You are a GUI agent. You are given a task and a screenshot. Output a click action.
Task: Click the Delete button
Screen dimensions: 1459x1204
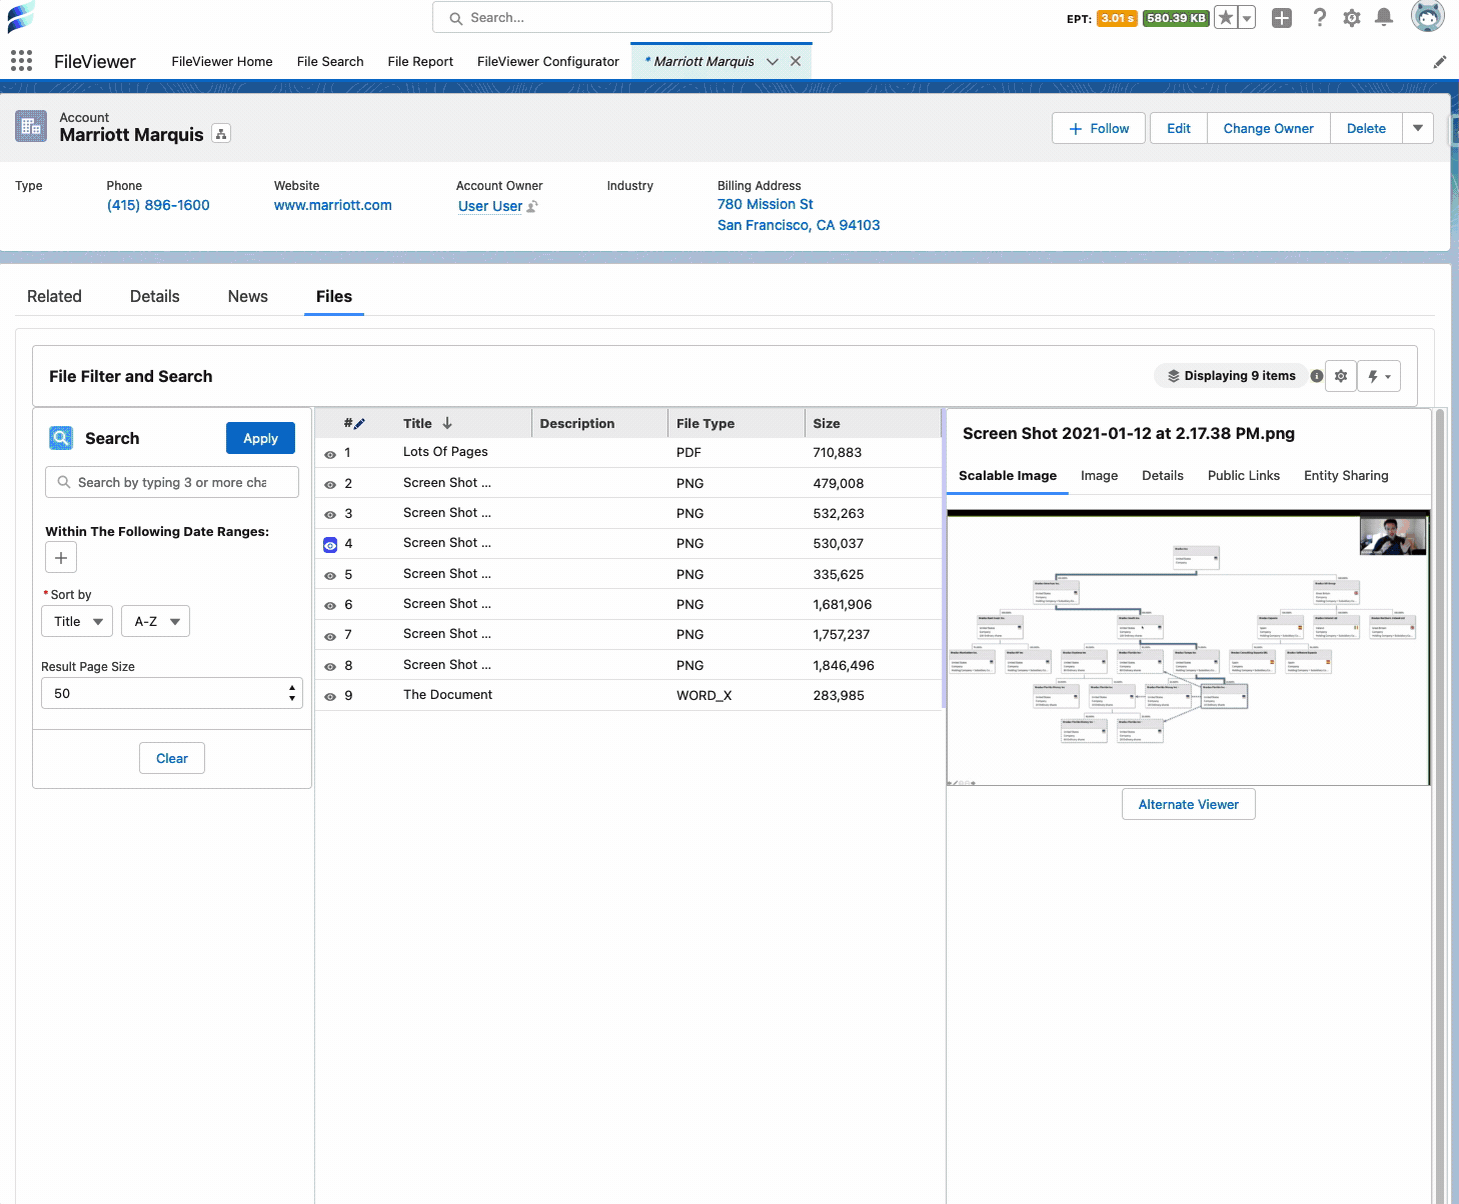click(1366, 128)
